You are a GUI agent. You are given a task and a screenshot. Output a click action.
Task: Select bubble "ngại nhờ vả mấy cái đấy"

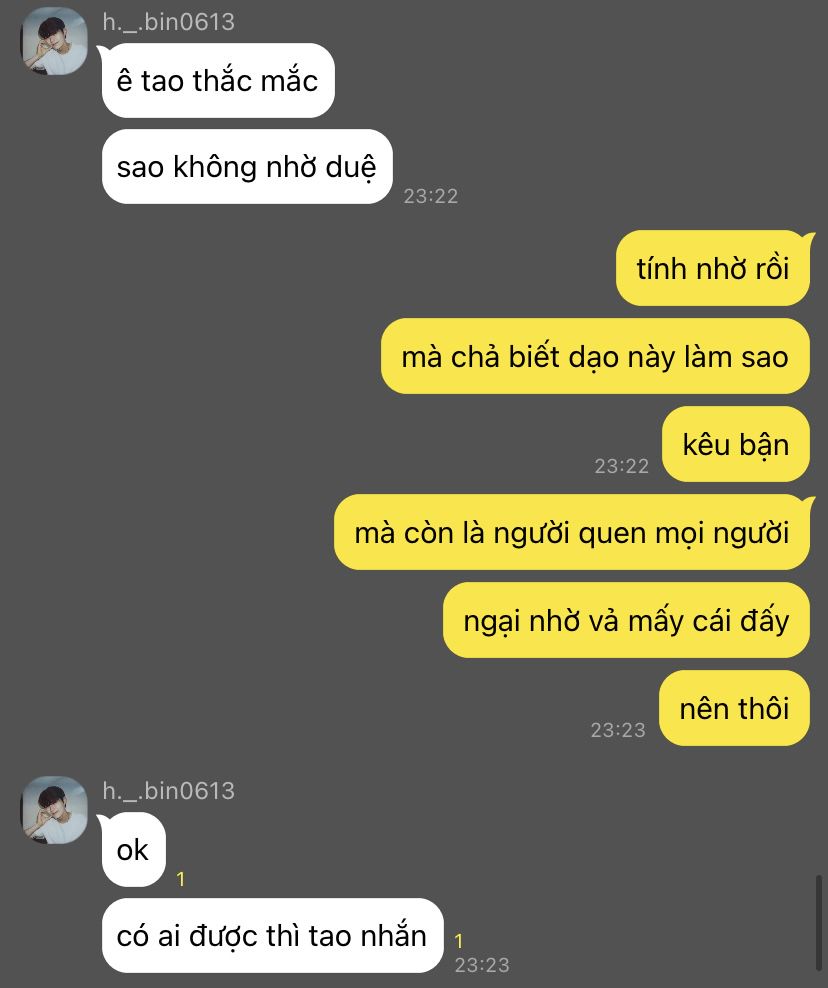coord(626,621)
